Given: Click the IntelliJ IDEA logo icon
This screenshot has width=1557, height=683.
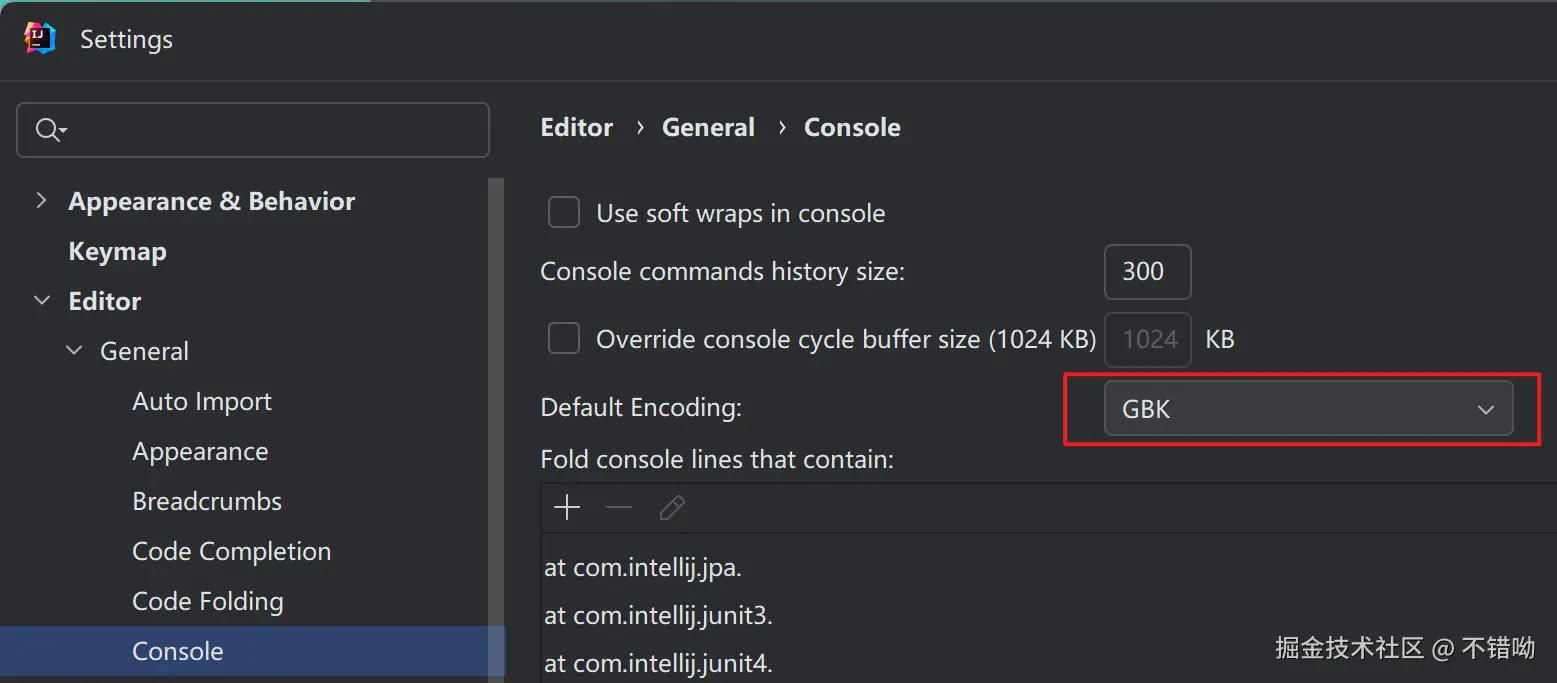Looking at the screenshot, I should click(x=40, y=38).
